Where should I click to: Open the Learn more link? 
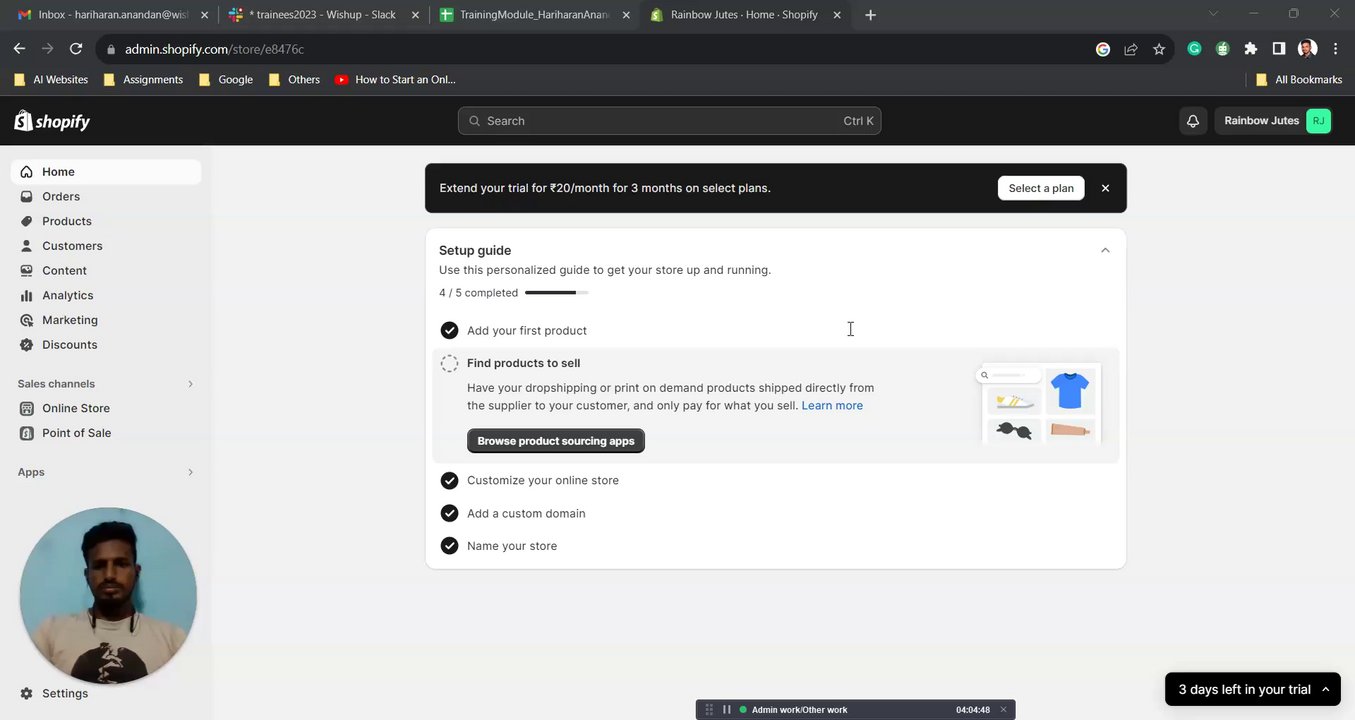point(832,405)
